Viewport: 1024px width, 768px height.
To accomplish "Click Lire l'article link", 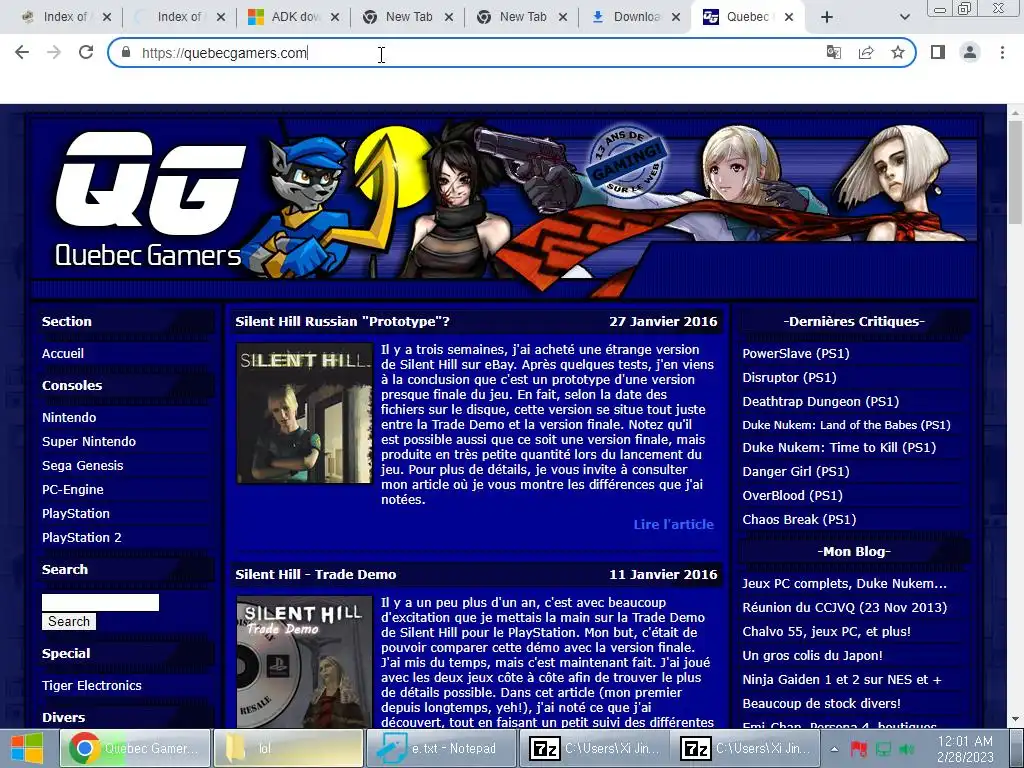I will [673, 524].
